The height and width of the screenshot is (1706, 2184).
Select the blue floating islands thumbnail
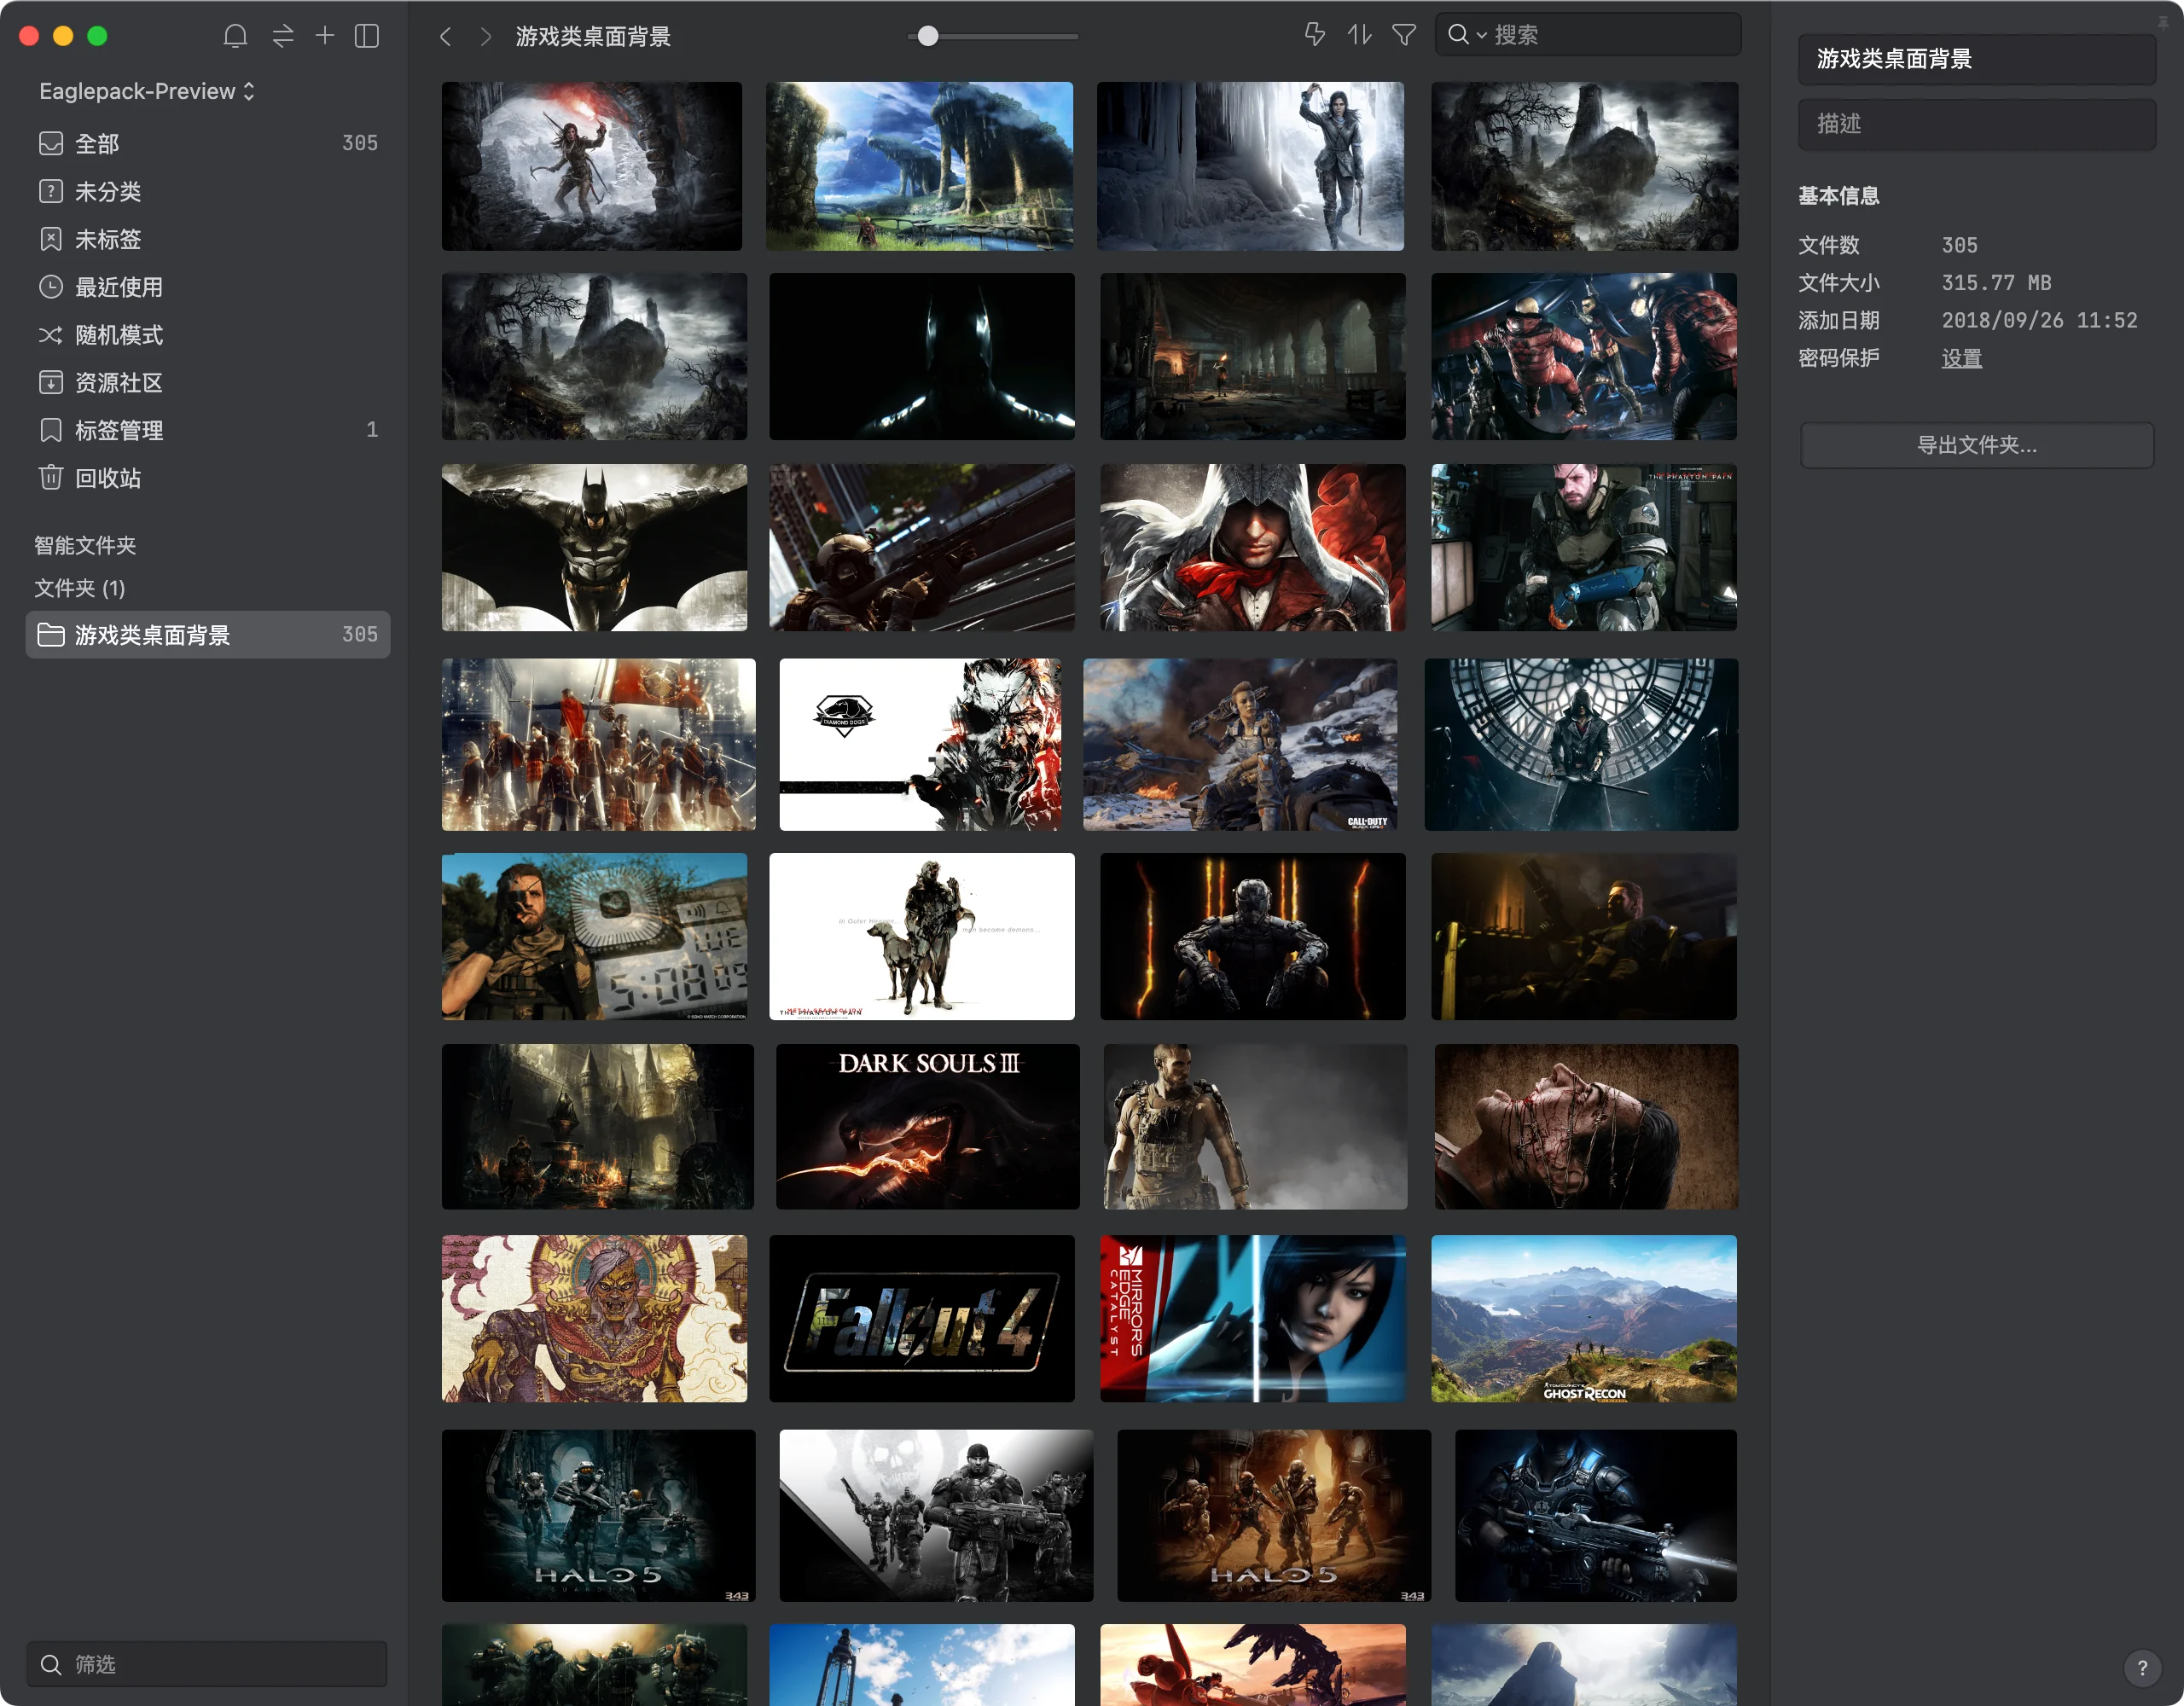(x=919, y=166)
